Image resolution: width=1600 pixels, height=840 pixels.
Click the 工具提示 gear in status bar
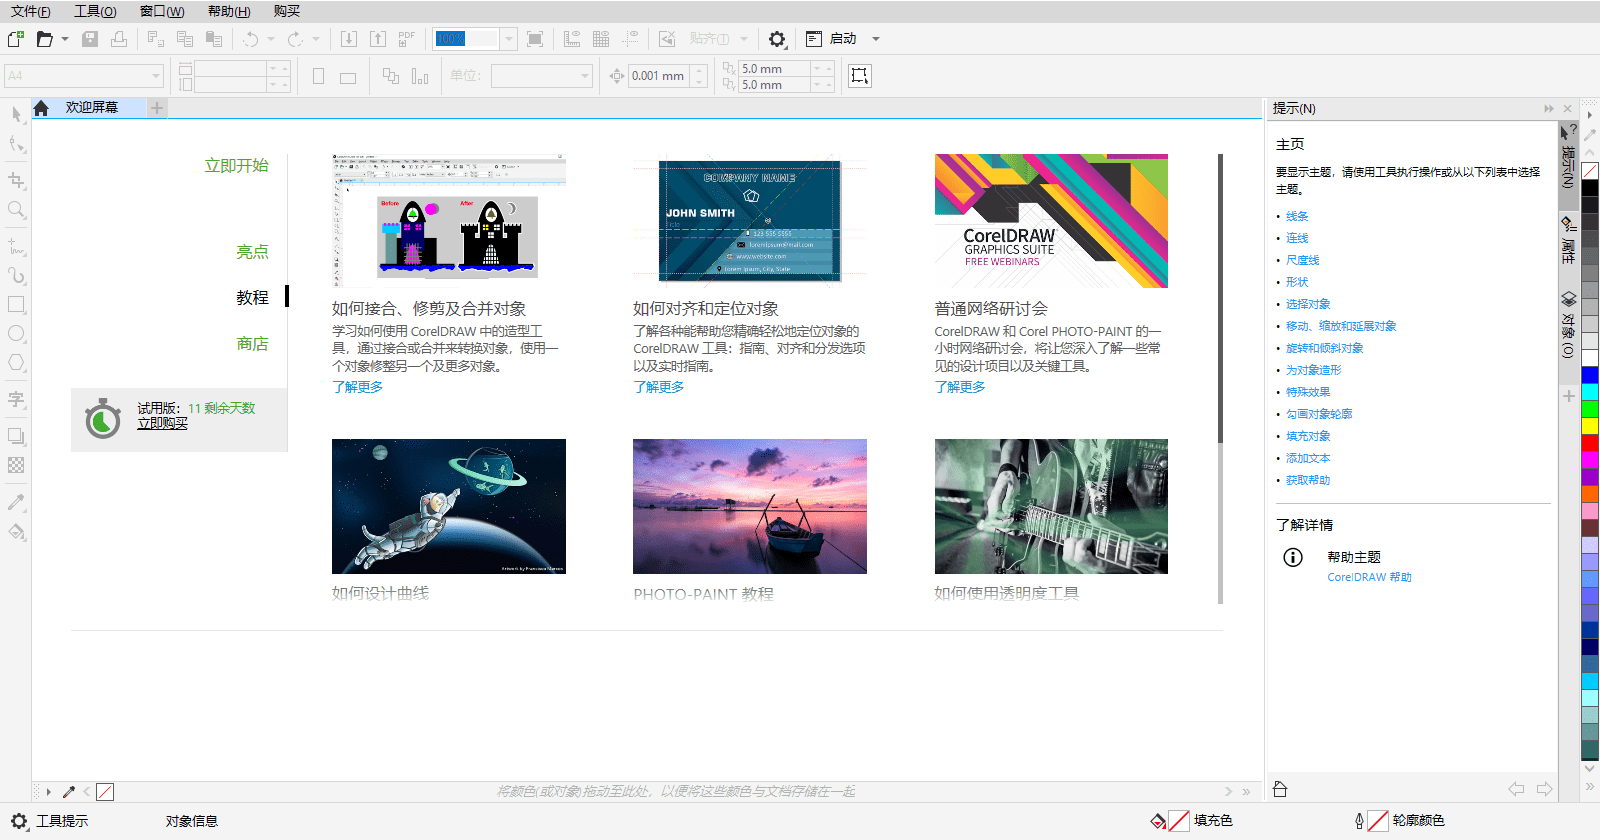coord(19,821)
